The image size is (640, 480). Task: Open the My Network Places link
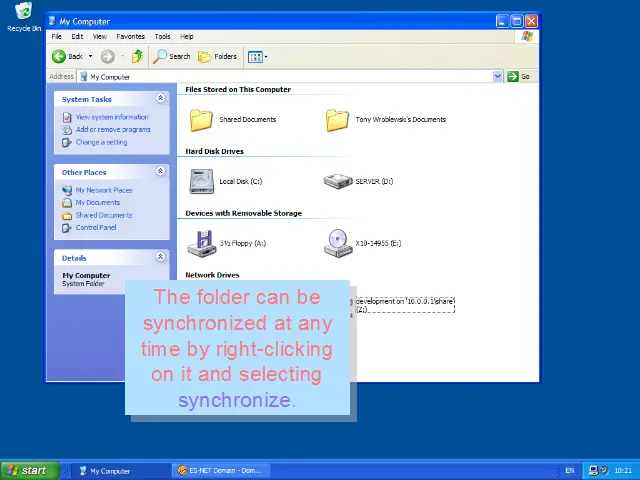click(104, 190)
